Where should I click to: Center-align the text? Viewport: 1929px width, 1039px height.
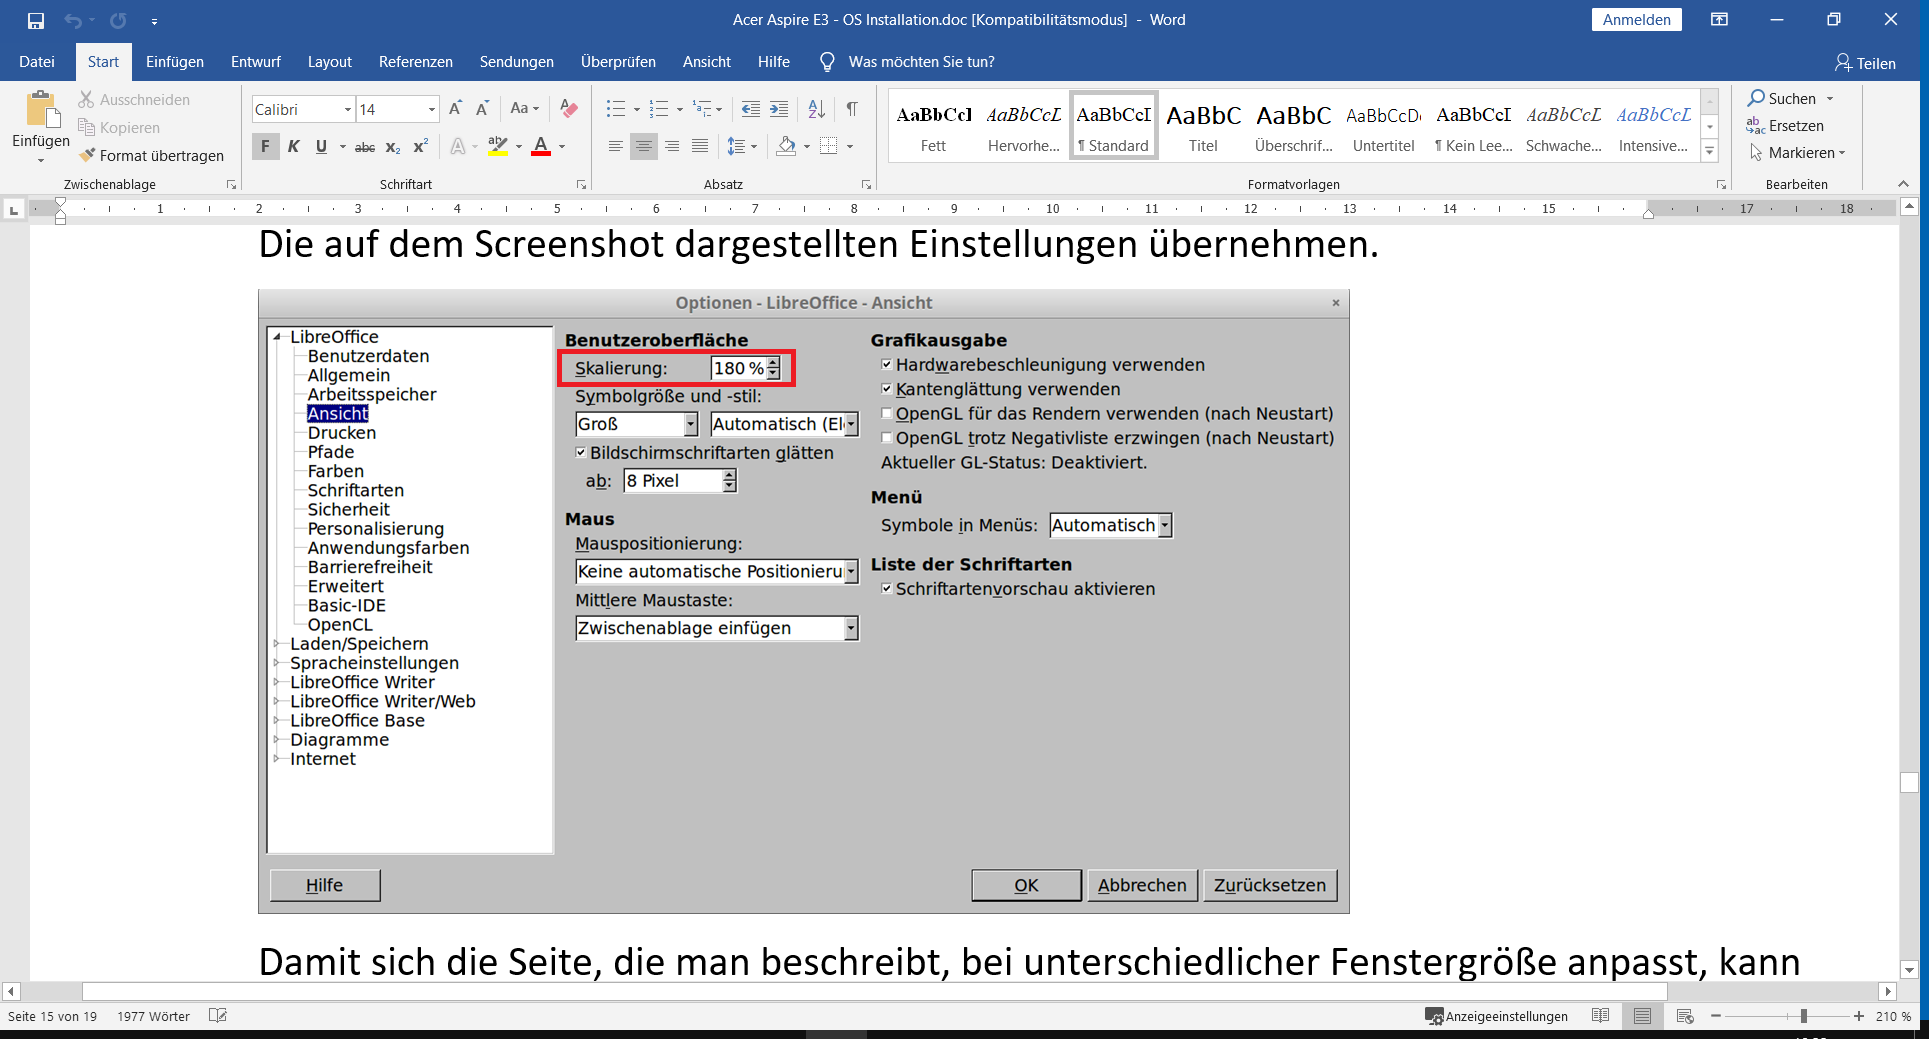(644, 146)
